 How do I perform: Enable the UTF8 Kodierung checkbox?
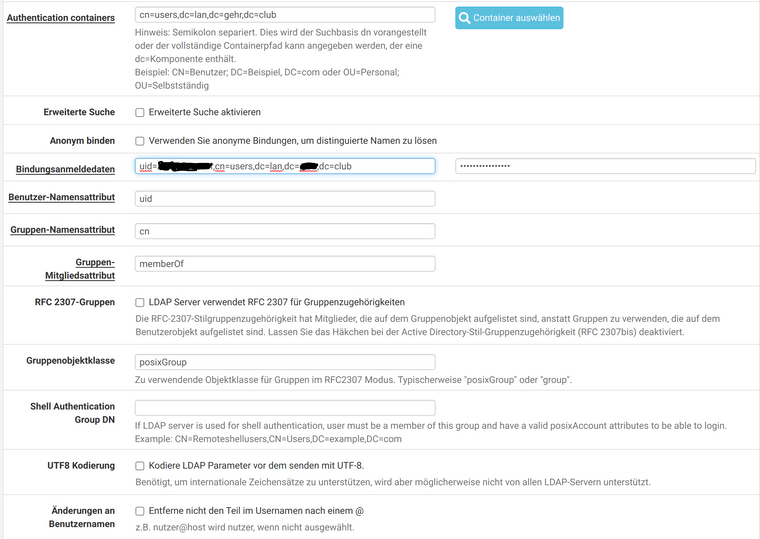point(140,466)
